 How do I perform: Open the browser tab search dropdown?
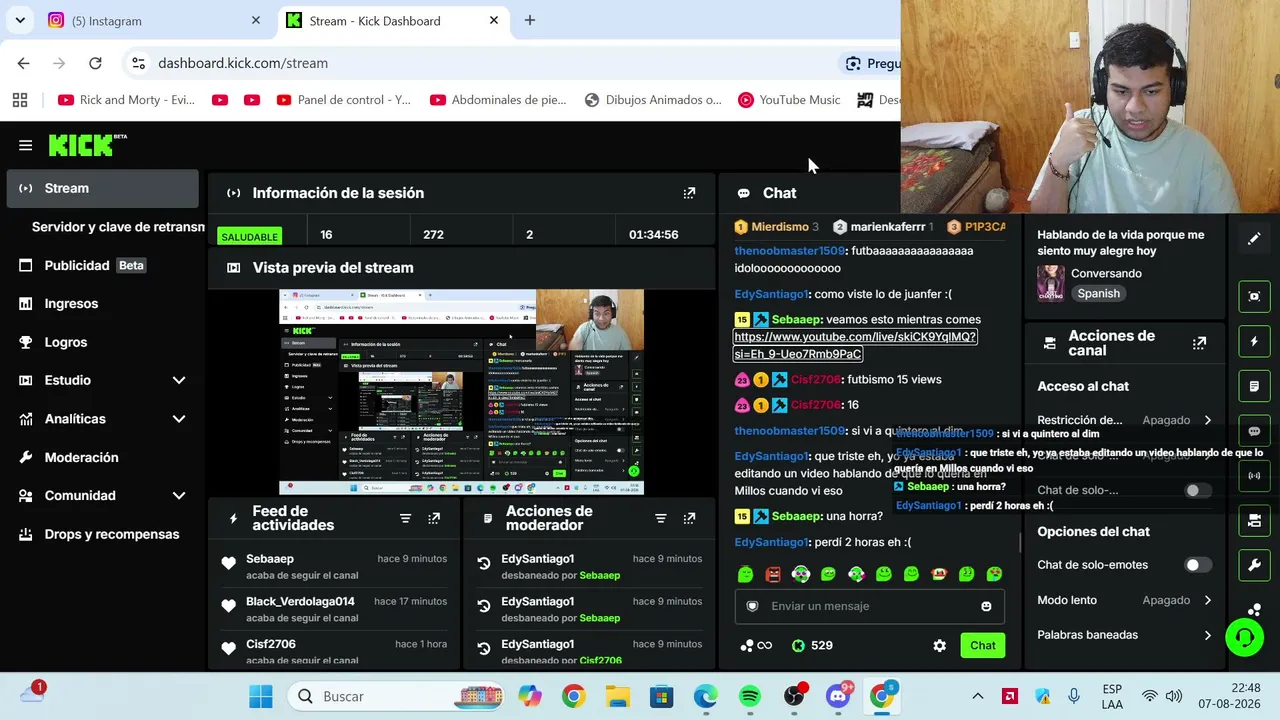click(20, 20)
